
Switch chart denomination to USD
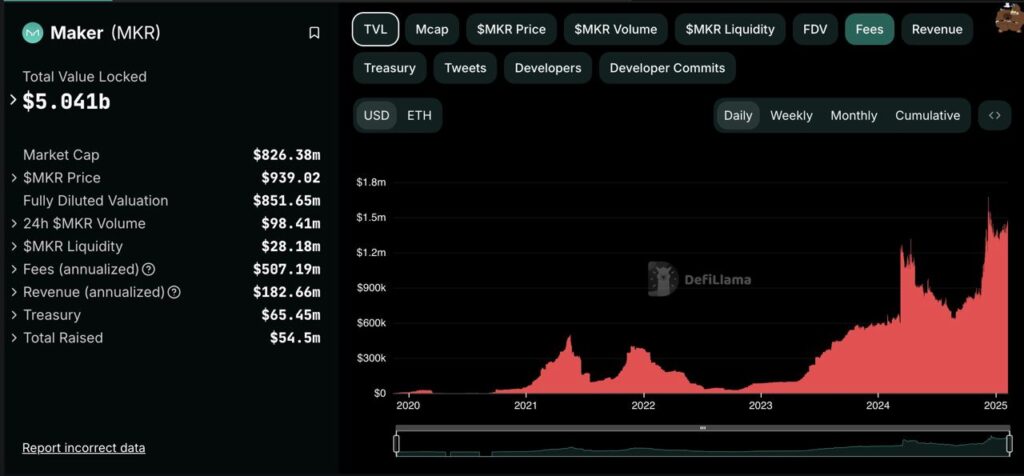tap(376, 116)
